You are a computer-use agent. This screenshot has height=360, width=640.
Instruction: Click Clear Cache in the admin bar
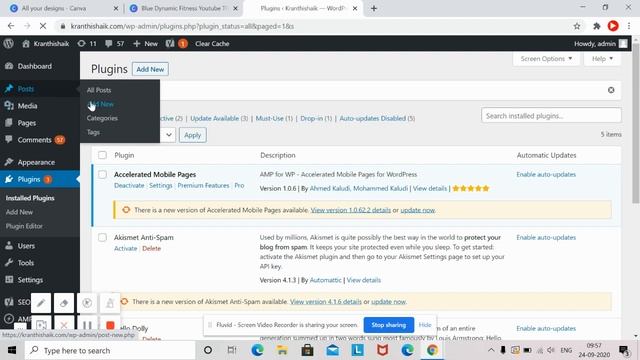(x=212, y=43)
